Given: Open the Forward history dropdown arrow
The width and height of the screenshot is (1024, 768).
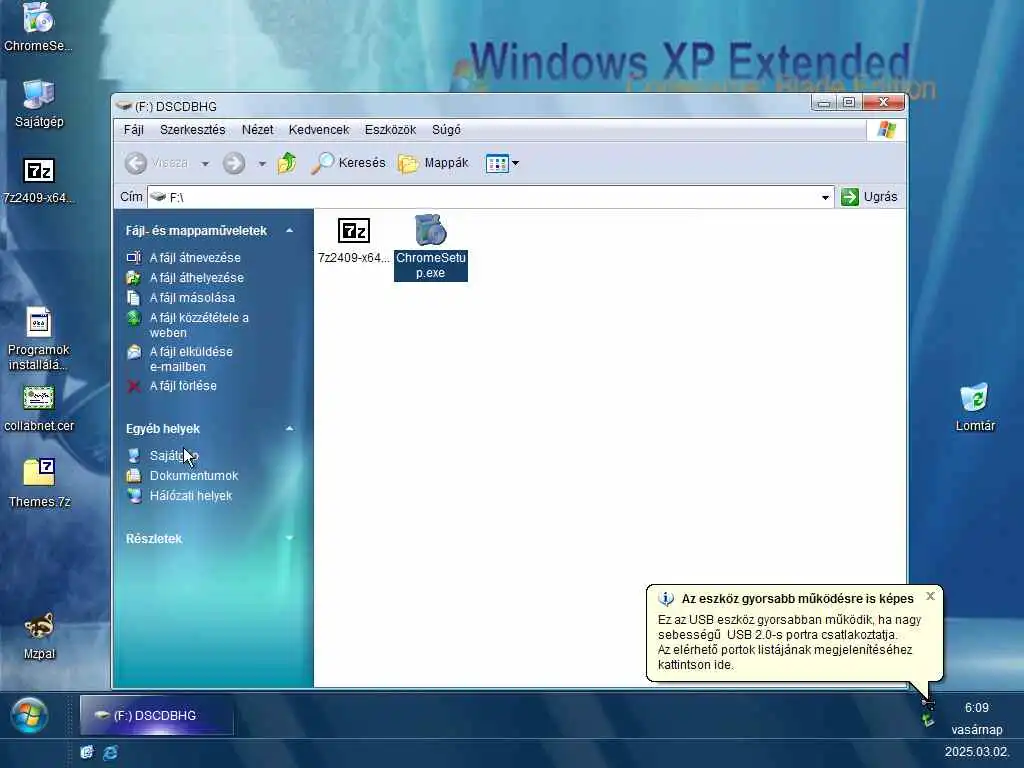Looking at the screenshot, I should coord(262,163).
